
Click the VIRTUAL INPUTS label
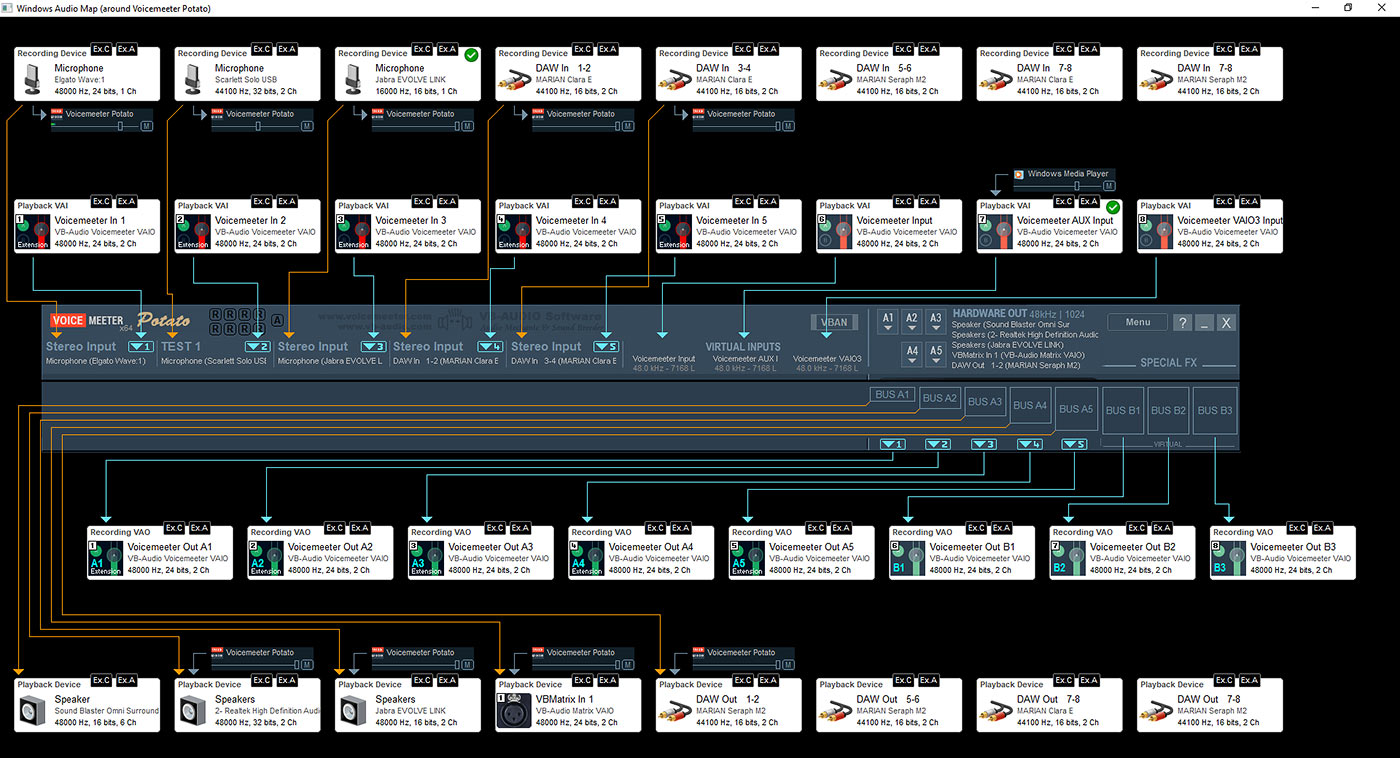tap(743, 347)
